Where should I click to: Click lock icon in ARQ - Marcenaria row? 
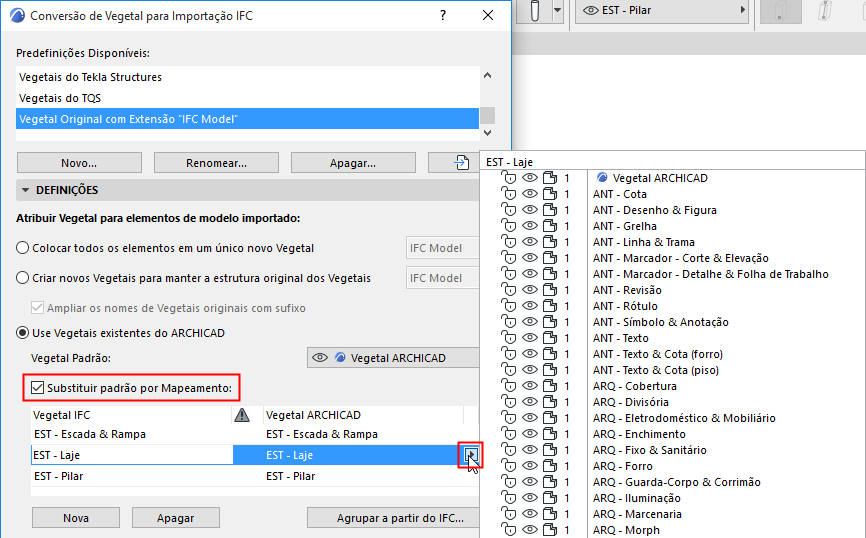(509, 514)
